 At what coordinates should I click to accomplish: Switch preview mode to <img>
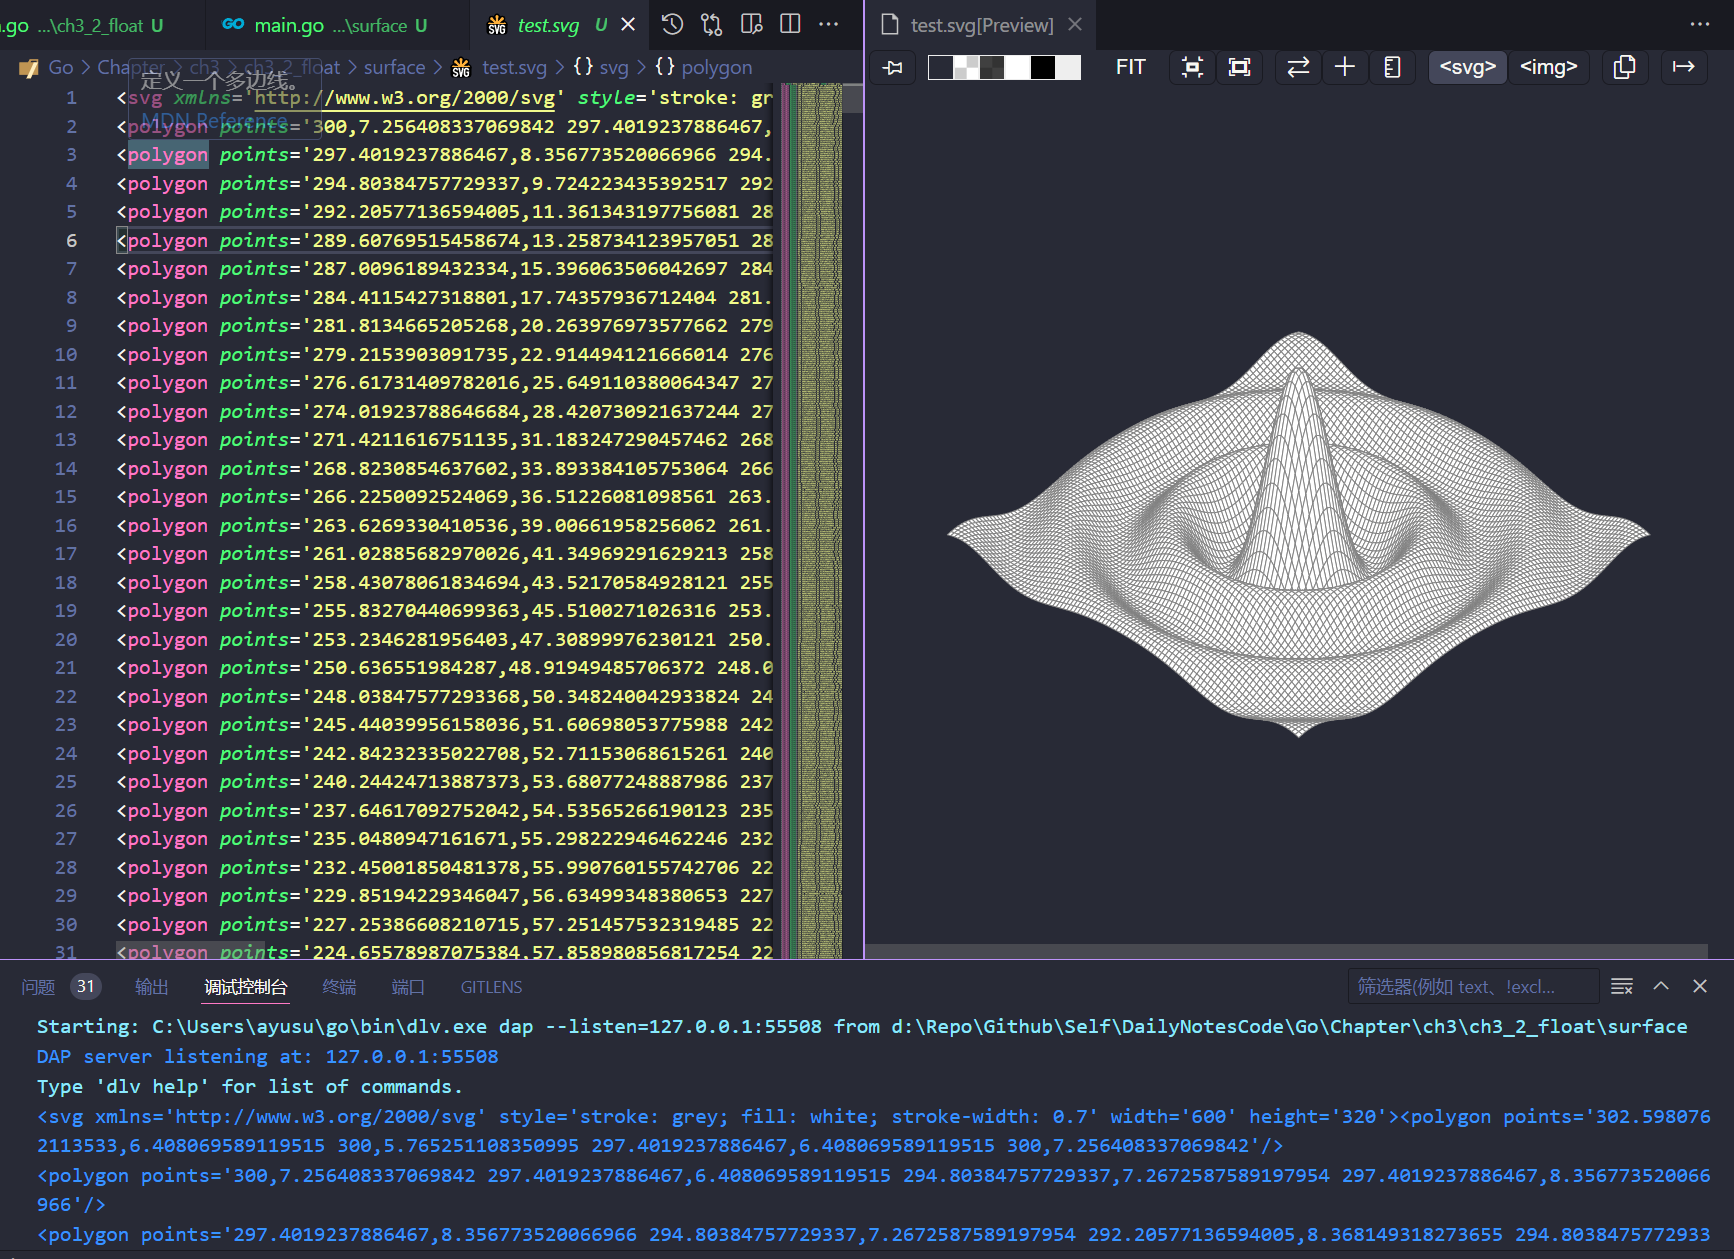point(1549,67)
